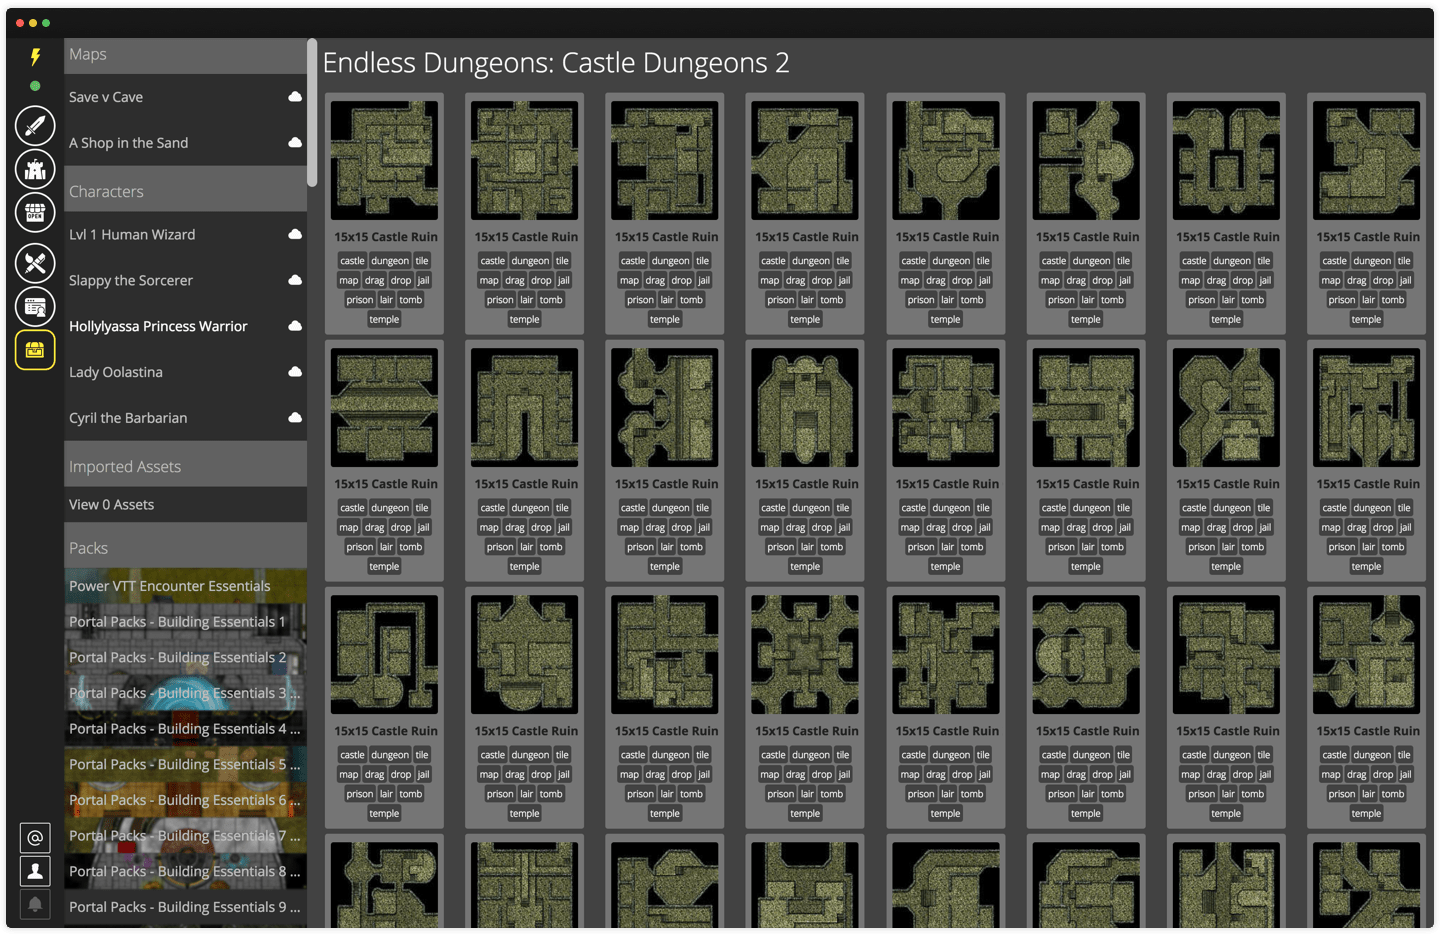Open the castle maps section icon
This screenshot has height=936, width=1440.
34,170
